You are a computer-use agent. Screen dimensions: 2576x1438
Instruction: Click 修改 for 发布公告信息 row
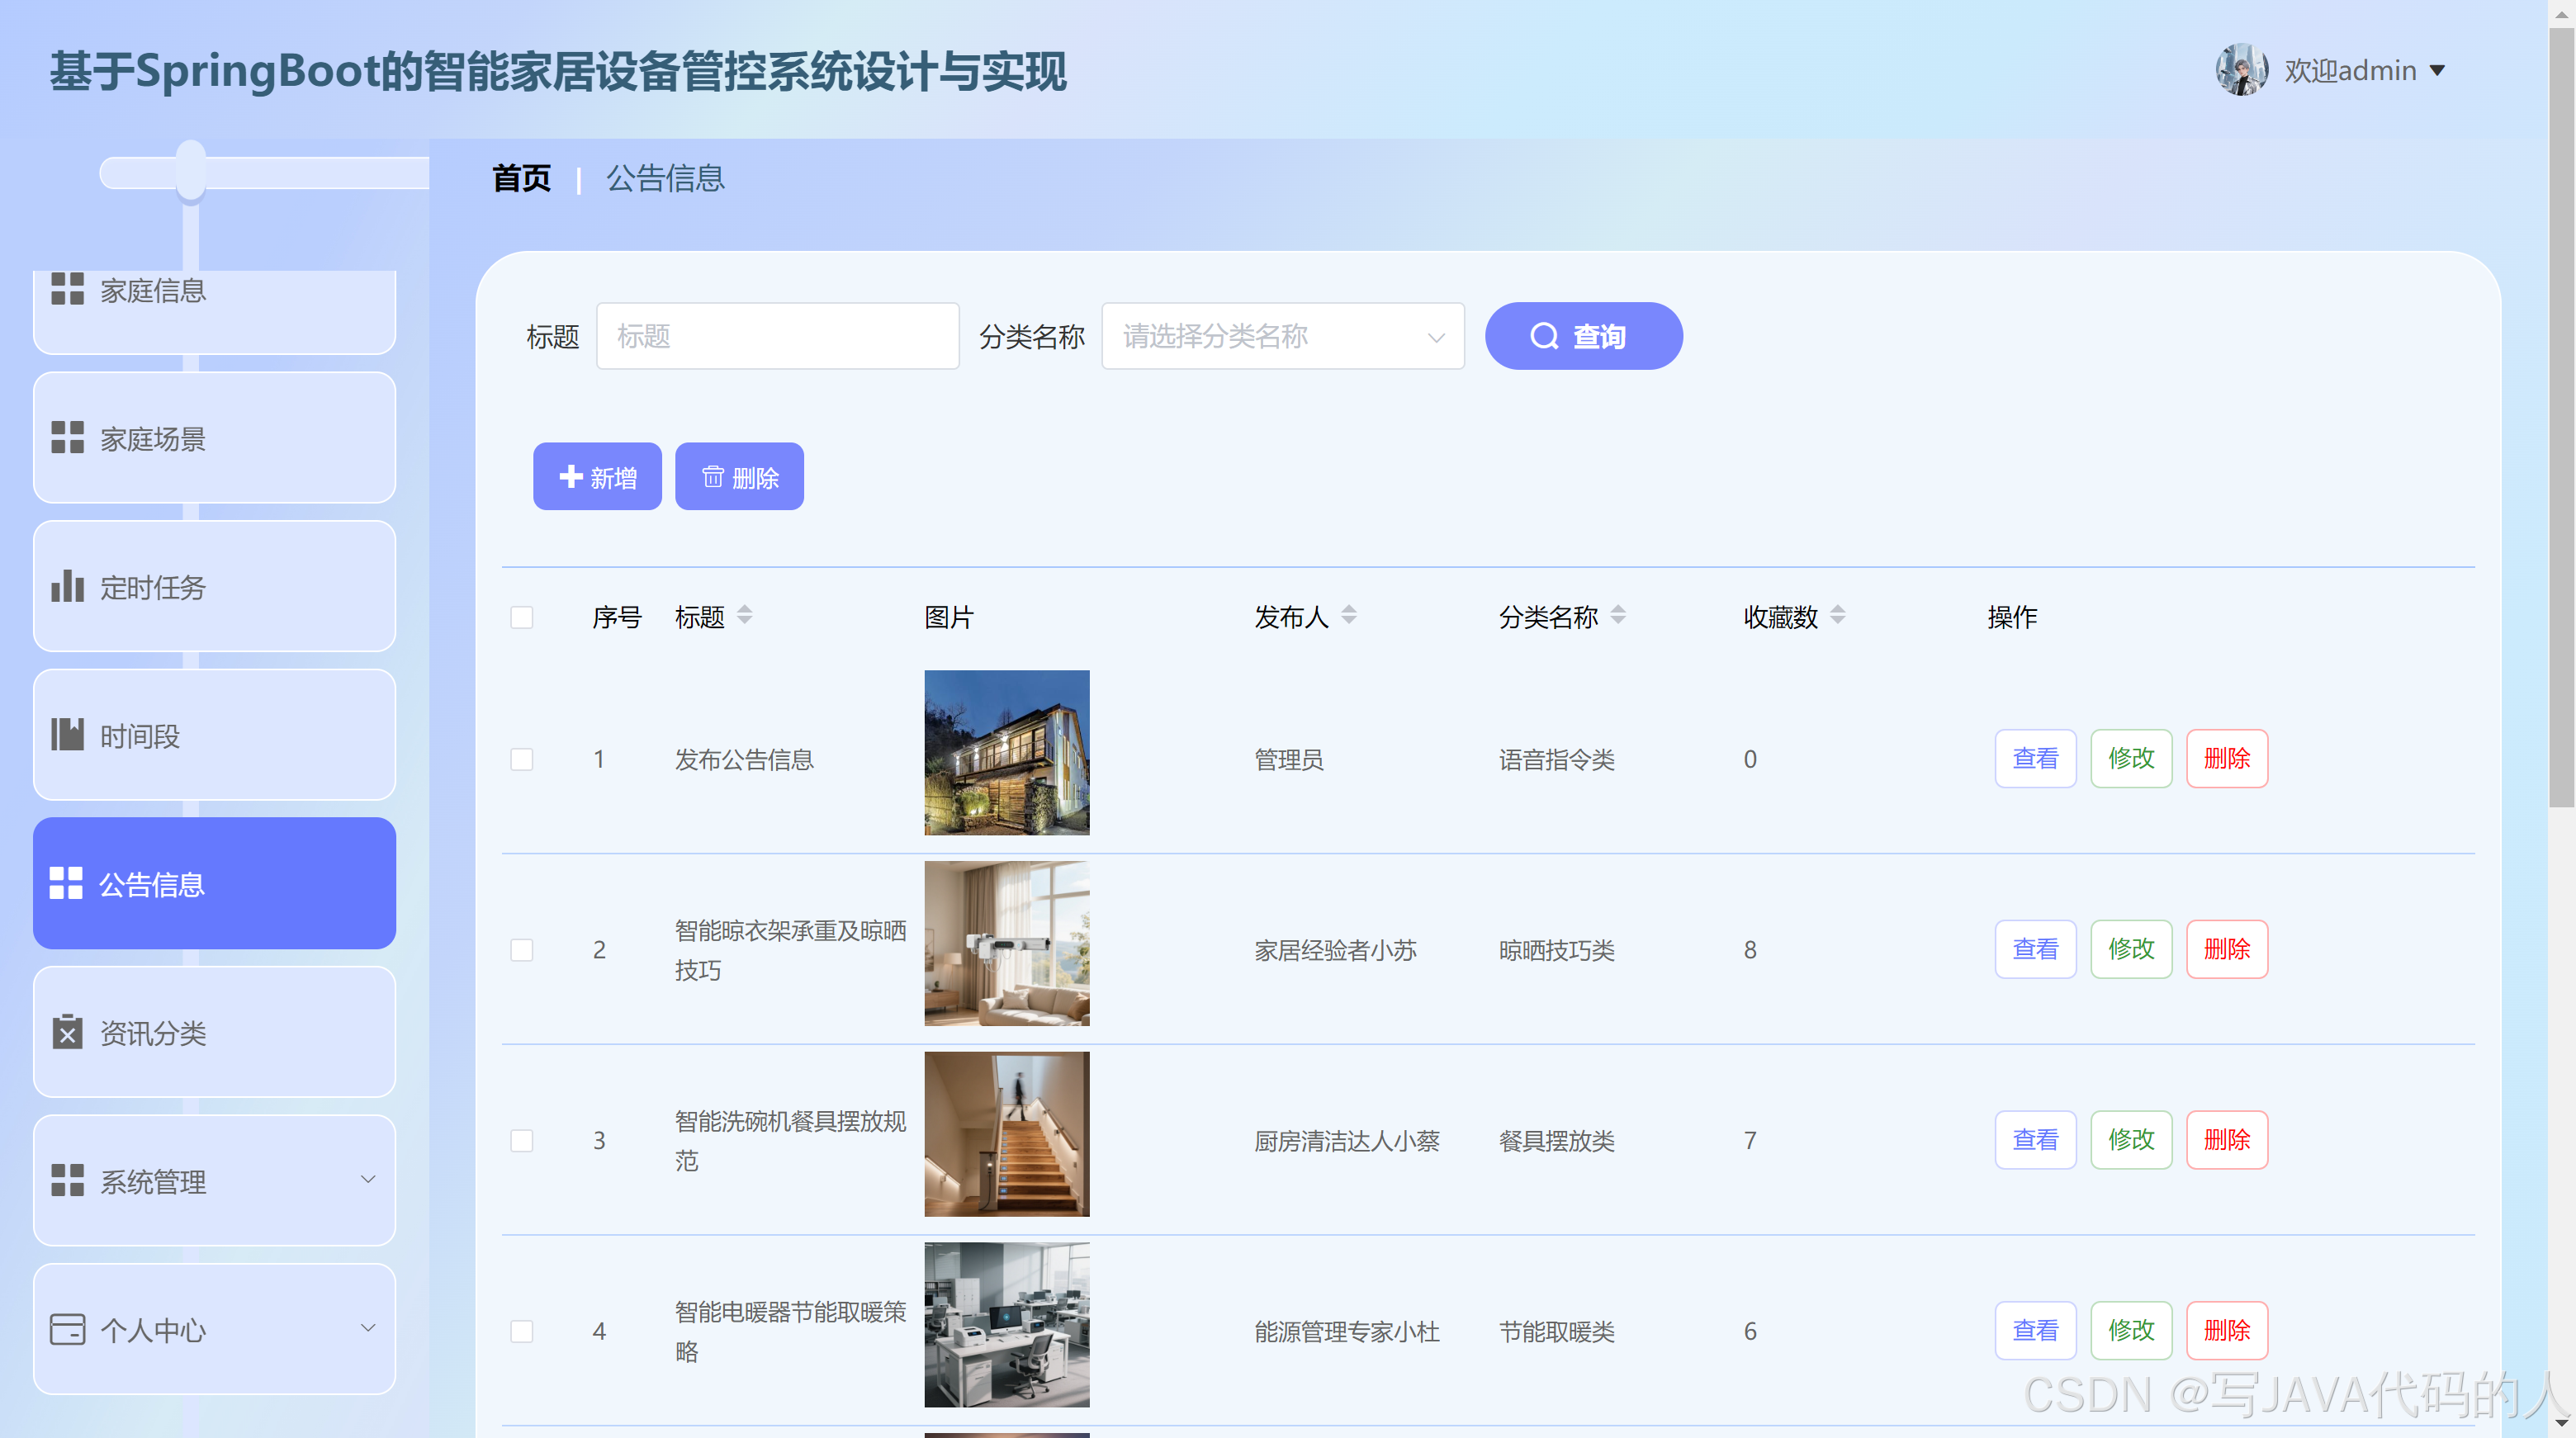2131,759
